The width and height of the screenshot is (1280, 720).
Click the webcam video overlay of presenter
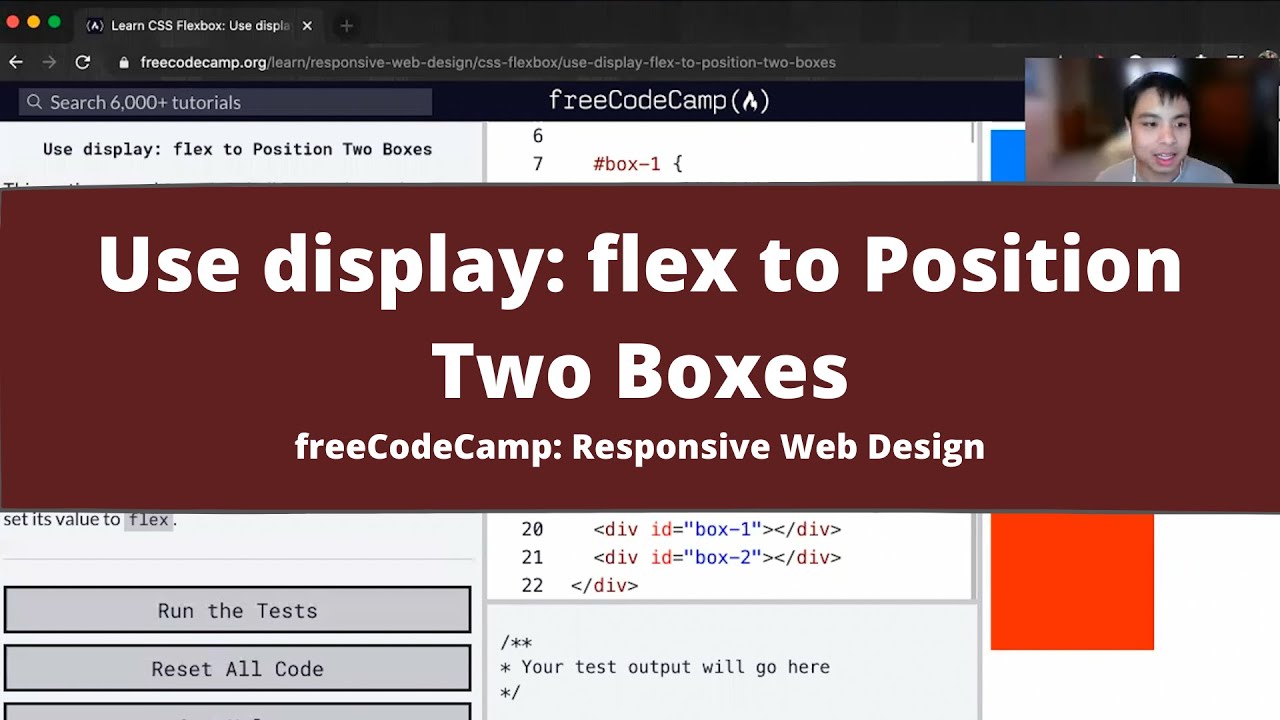(x=1152, y=121)
